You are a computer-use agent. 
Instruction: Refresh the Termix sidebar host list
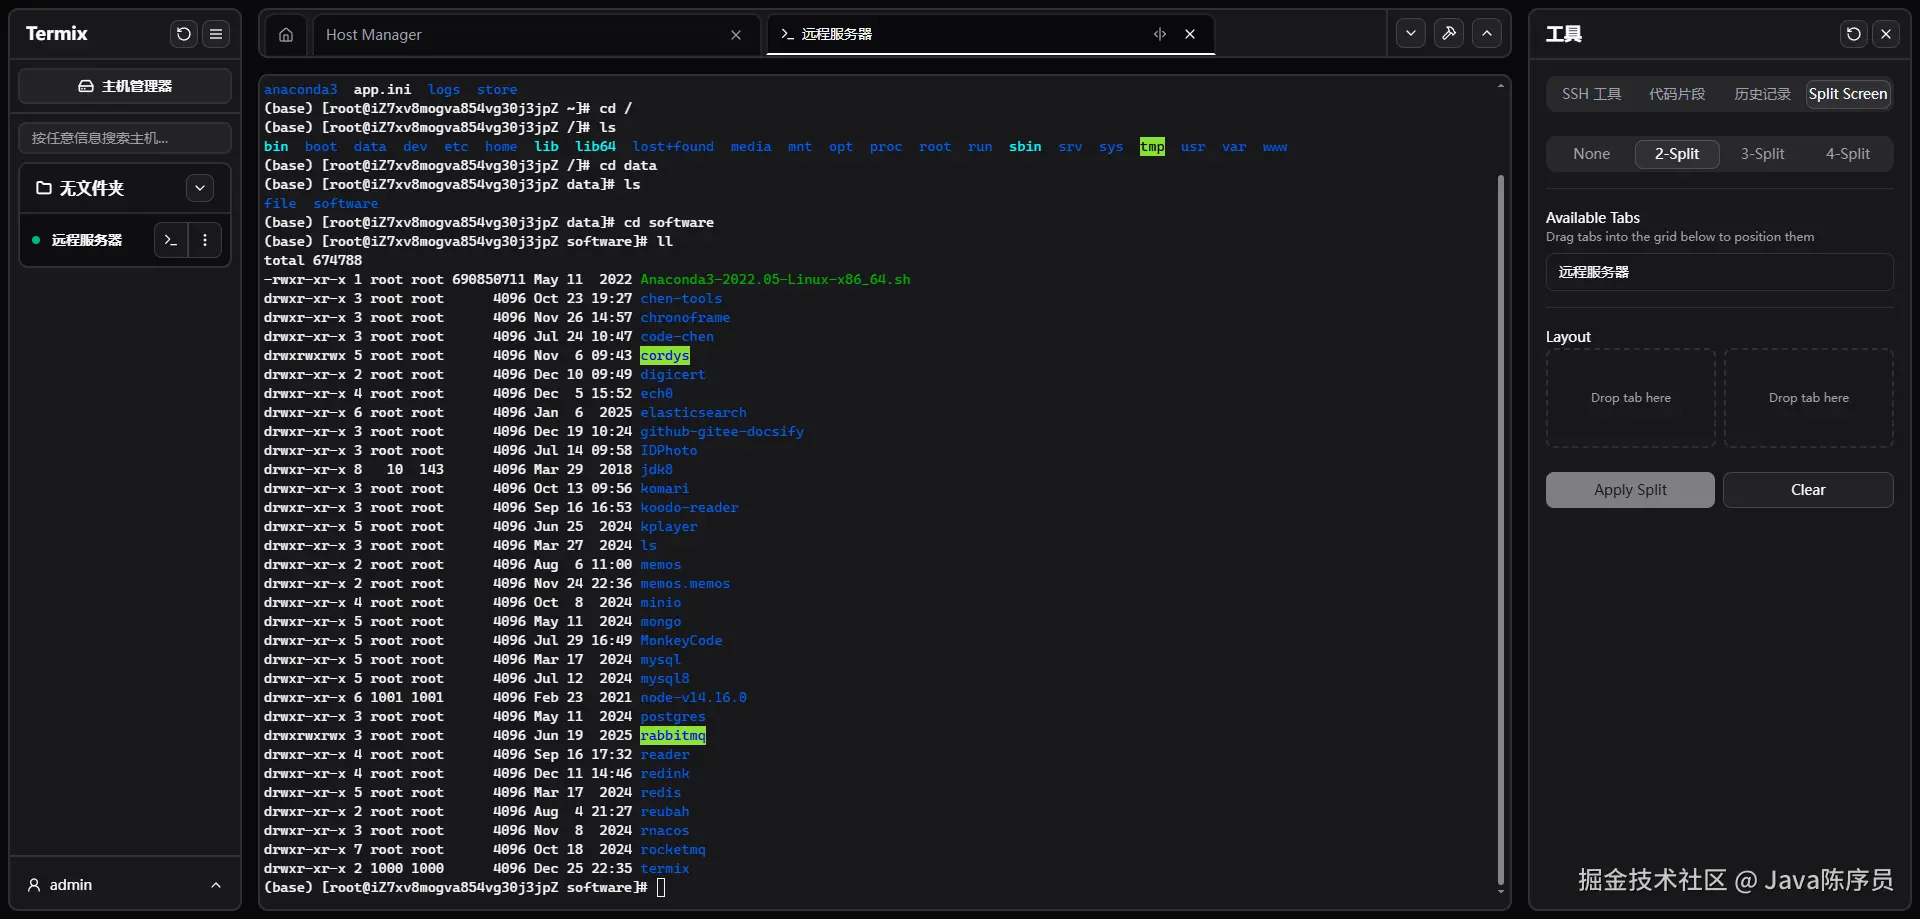point(183,34)
